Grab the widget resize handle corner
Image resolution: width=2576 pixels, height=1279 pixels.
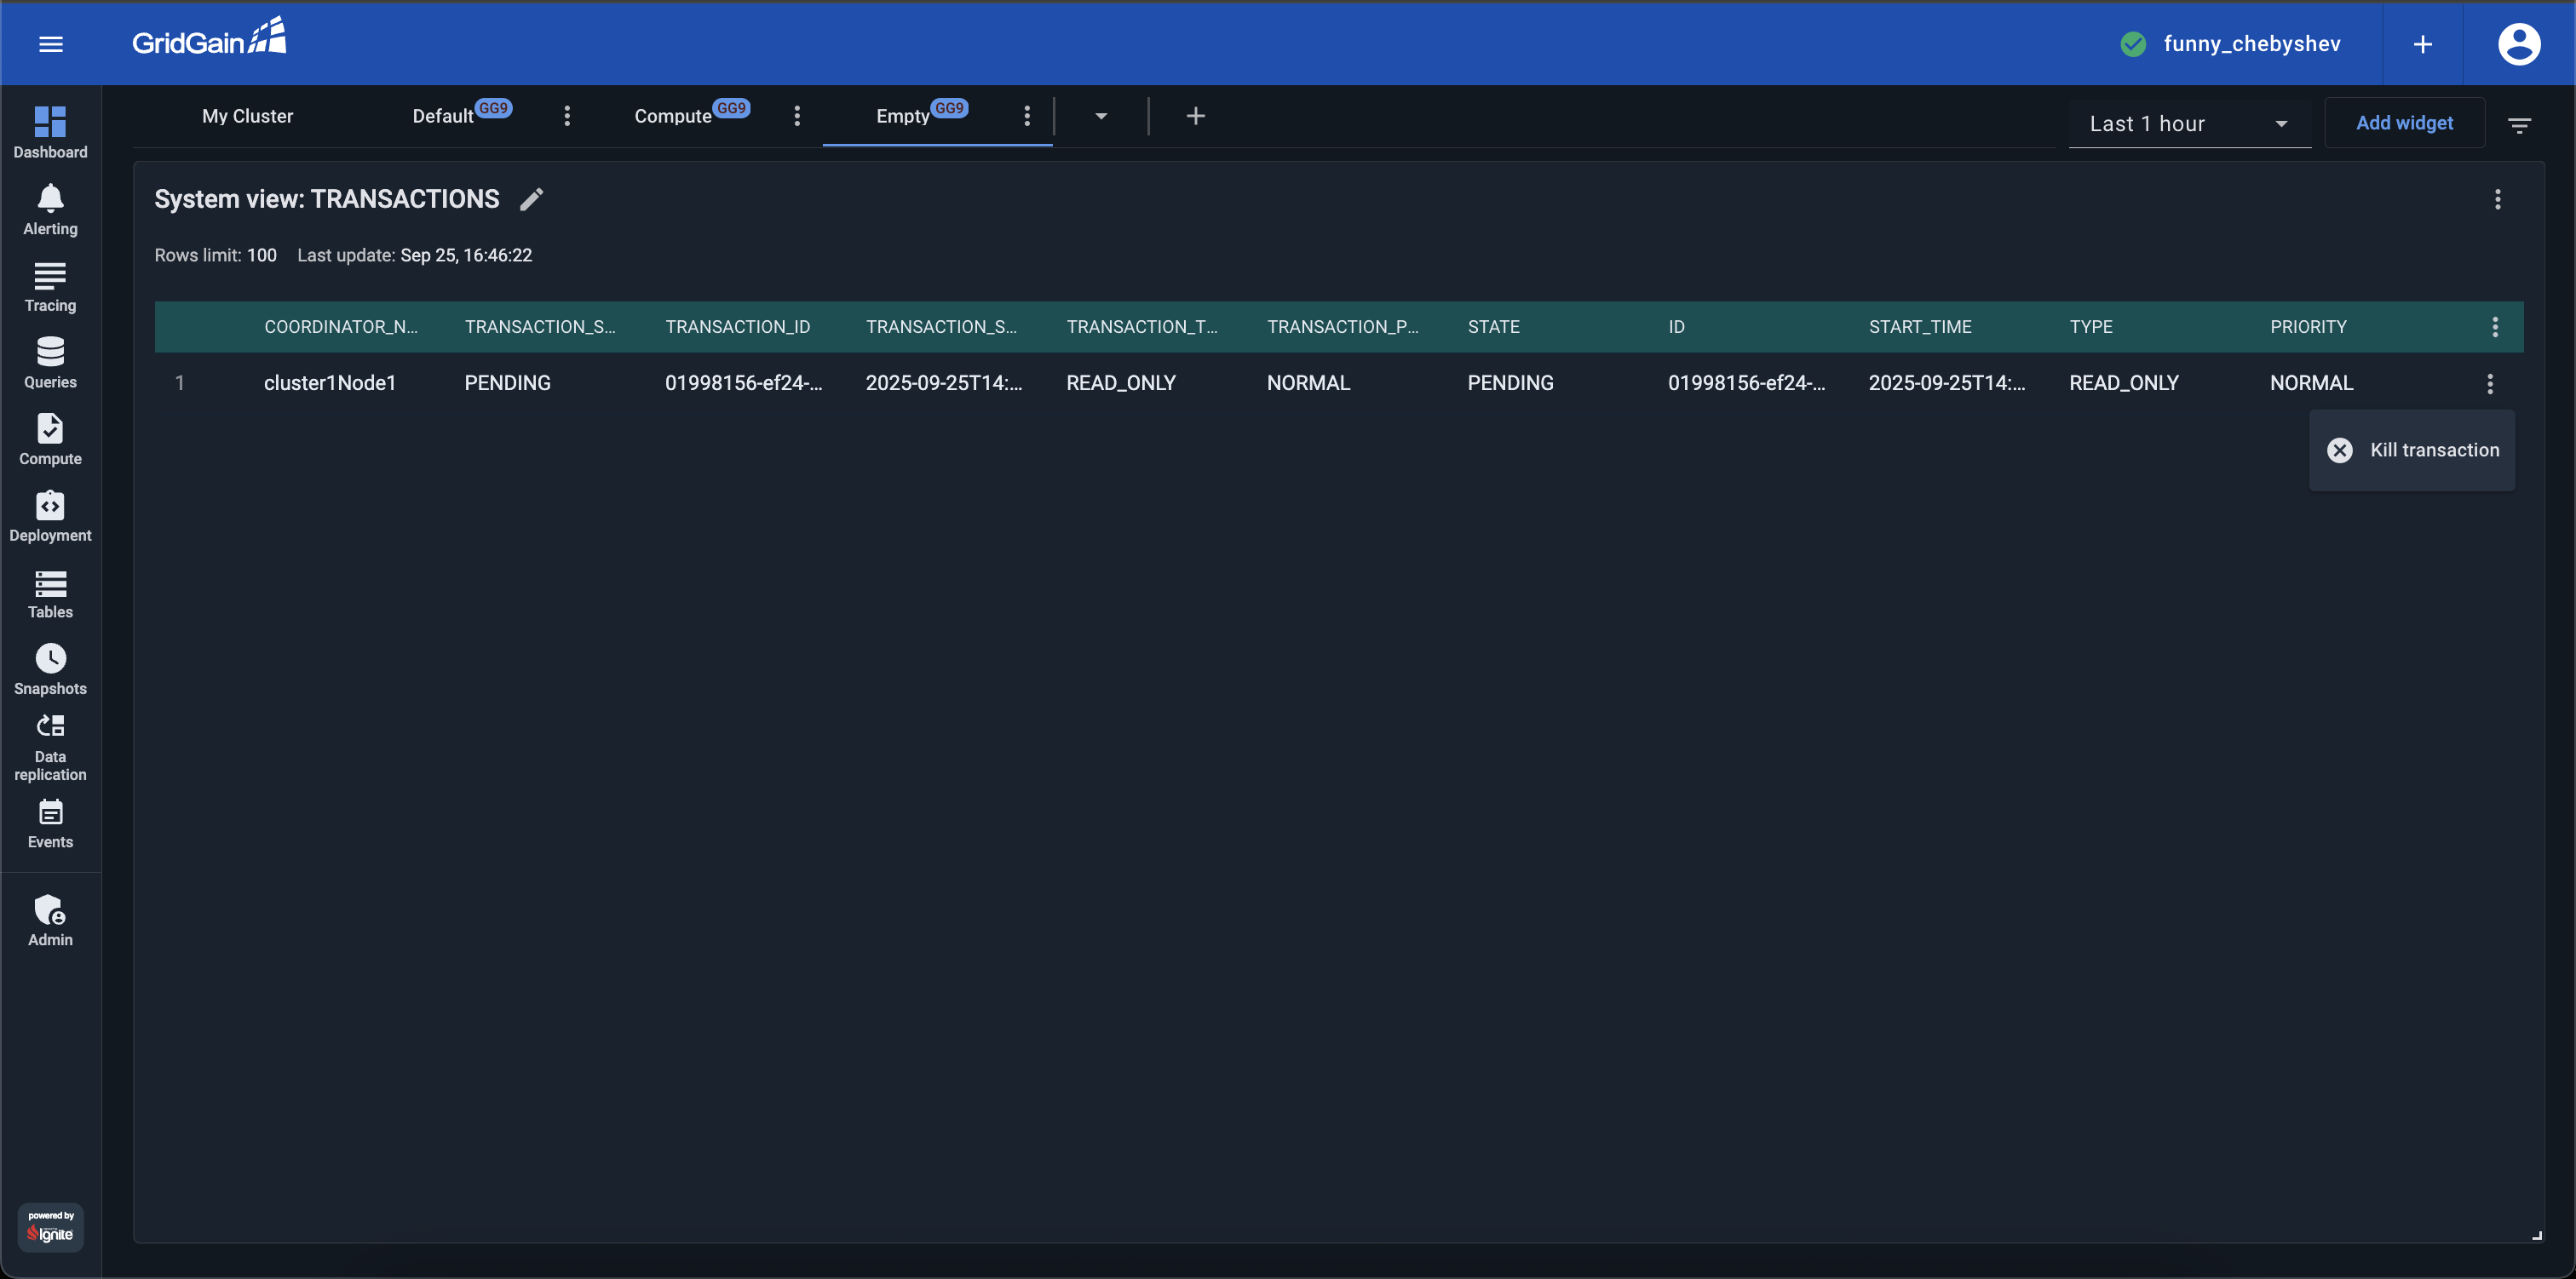2536,1235
